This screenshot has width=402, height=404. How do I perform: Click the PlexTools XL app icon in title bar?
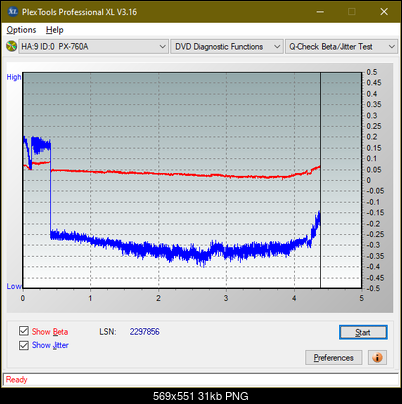tap(12, 12)
